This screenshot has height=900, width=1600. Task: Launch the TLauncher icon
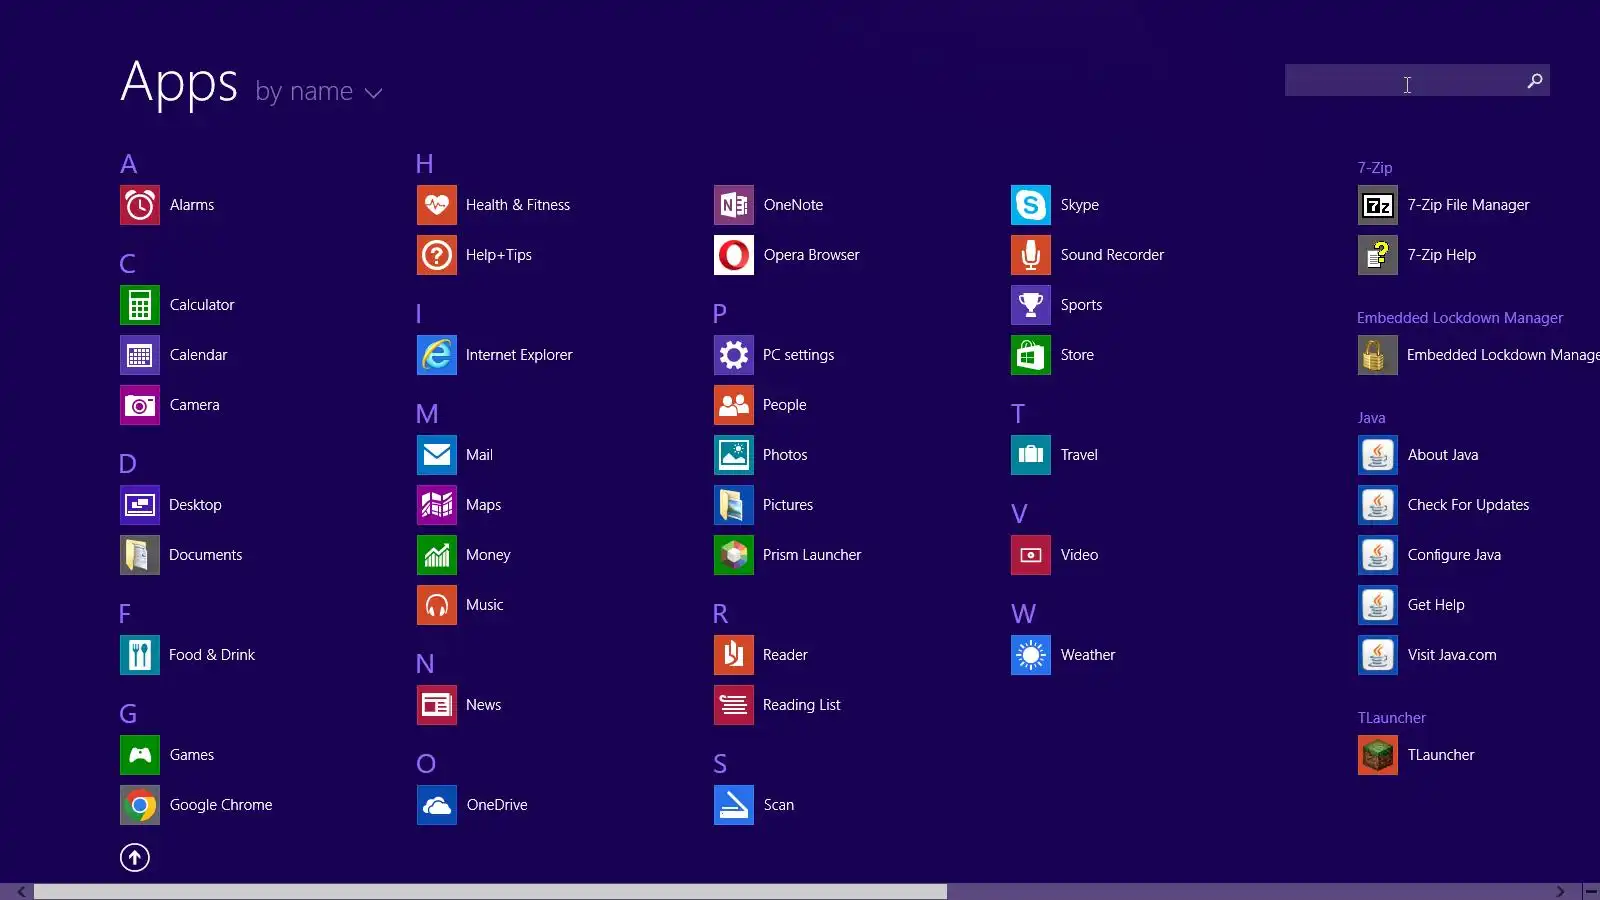1378,755
